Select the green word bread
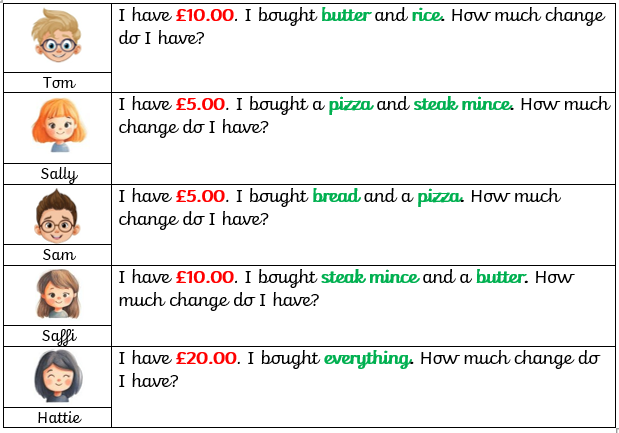The width and height of the screenshot is (619, 433). [336, 197]
